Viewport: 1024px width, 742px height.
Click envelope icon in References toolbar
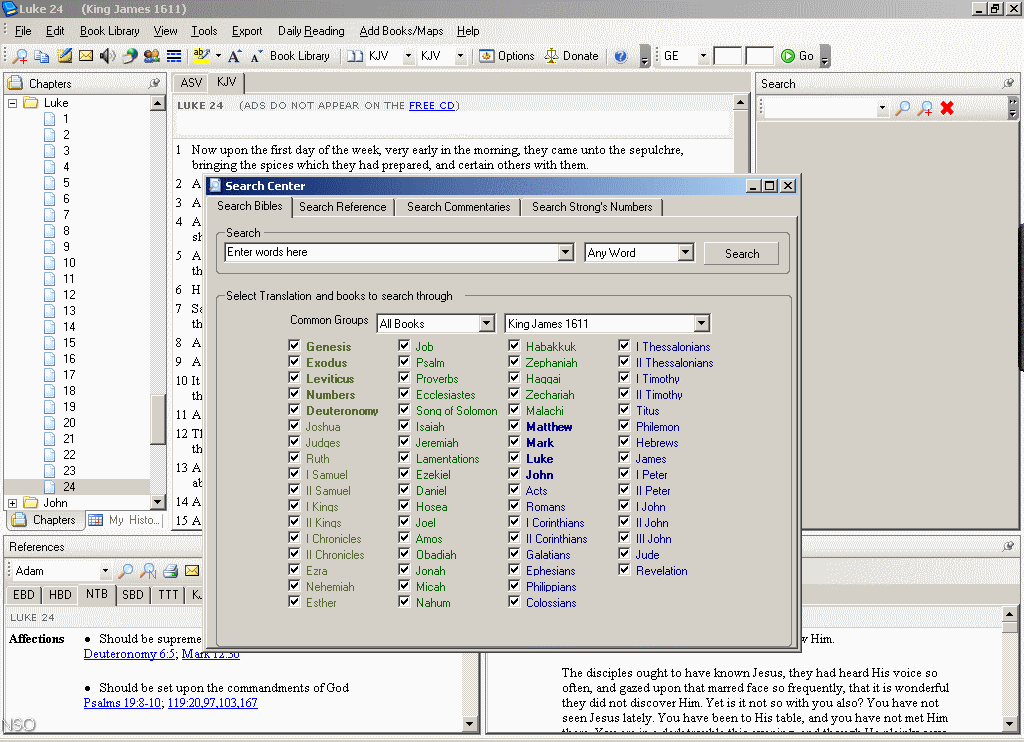tap(192, 571)
